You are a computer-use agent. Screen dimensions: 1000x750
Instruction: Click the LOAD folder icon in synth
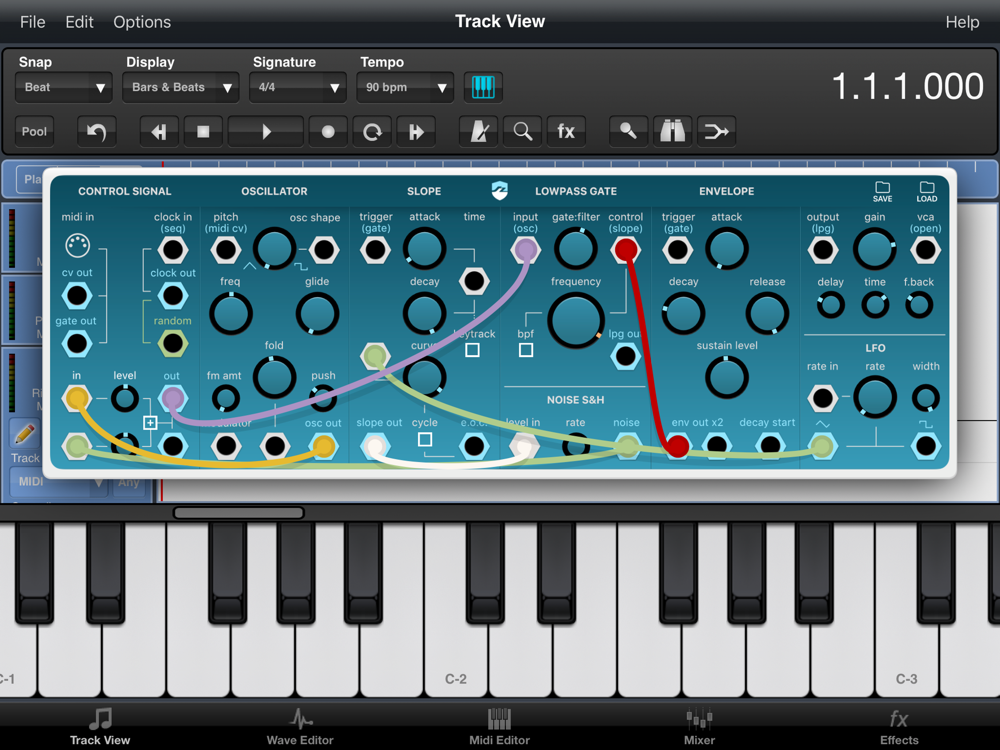927,191
